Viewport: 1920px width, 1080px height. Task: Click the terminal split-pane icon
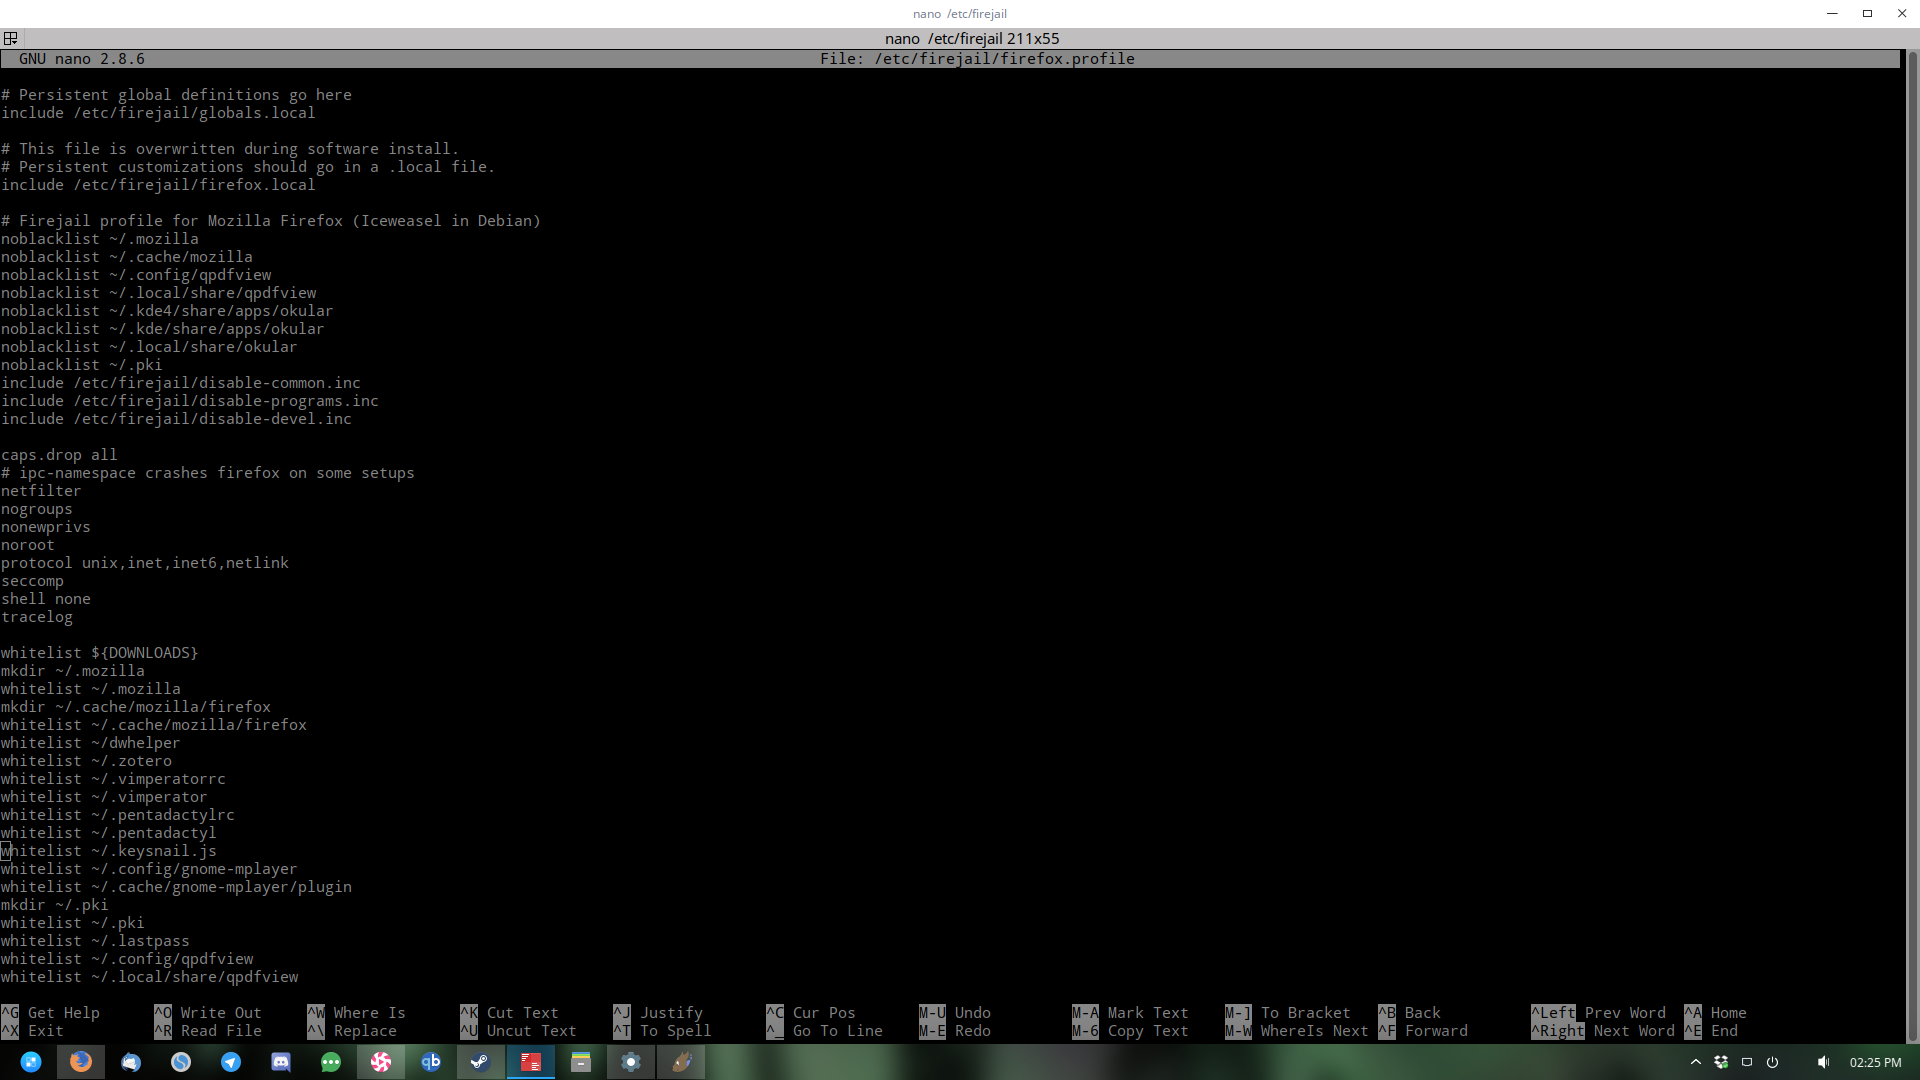click(x=11, y=38)
